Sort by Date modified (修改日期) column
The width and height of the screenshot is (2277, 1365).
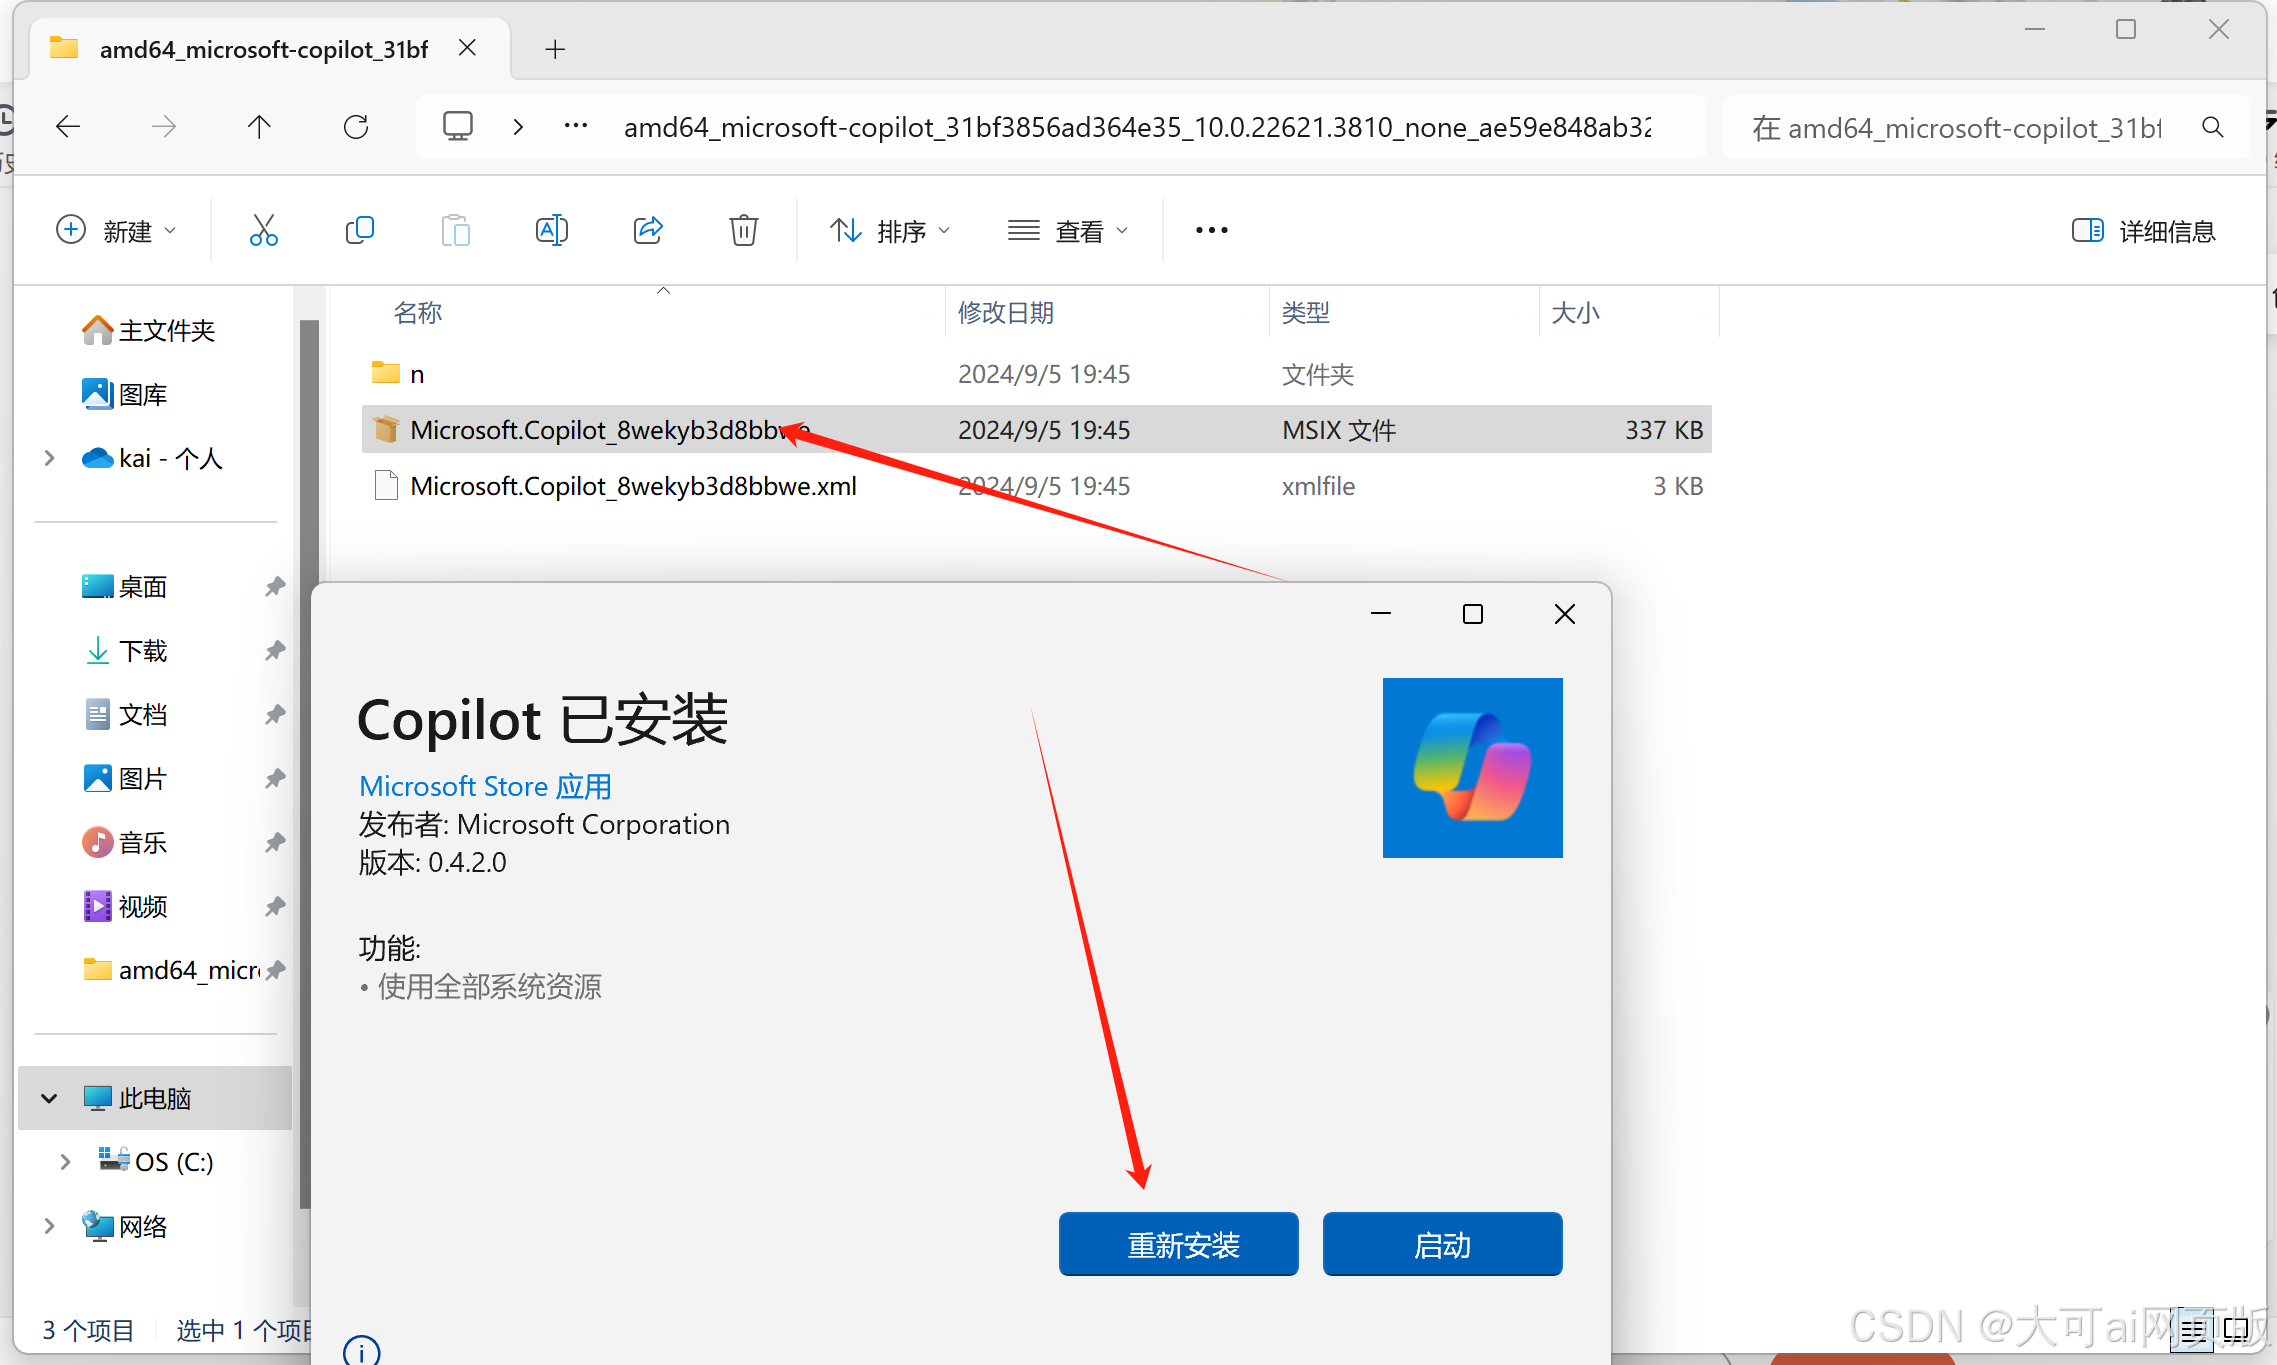pos(1006,313)
